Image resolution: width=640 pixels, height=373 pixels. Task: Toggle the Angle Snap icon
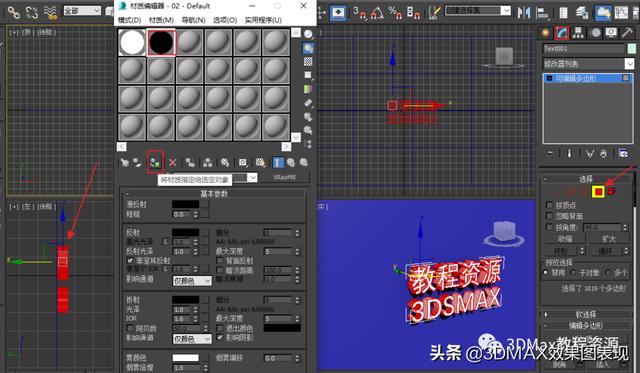[378, 13]
